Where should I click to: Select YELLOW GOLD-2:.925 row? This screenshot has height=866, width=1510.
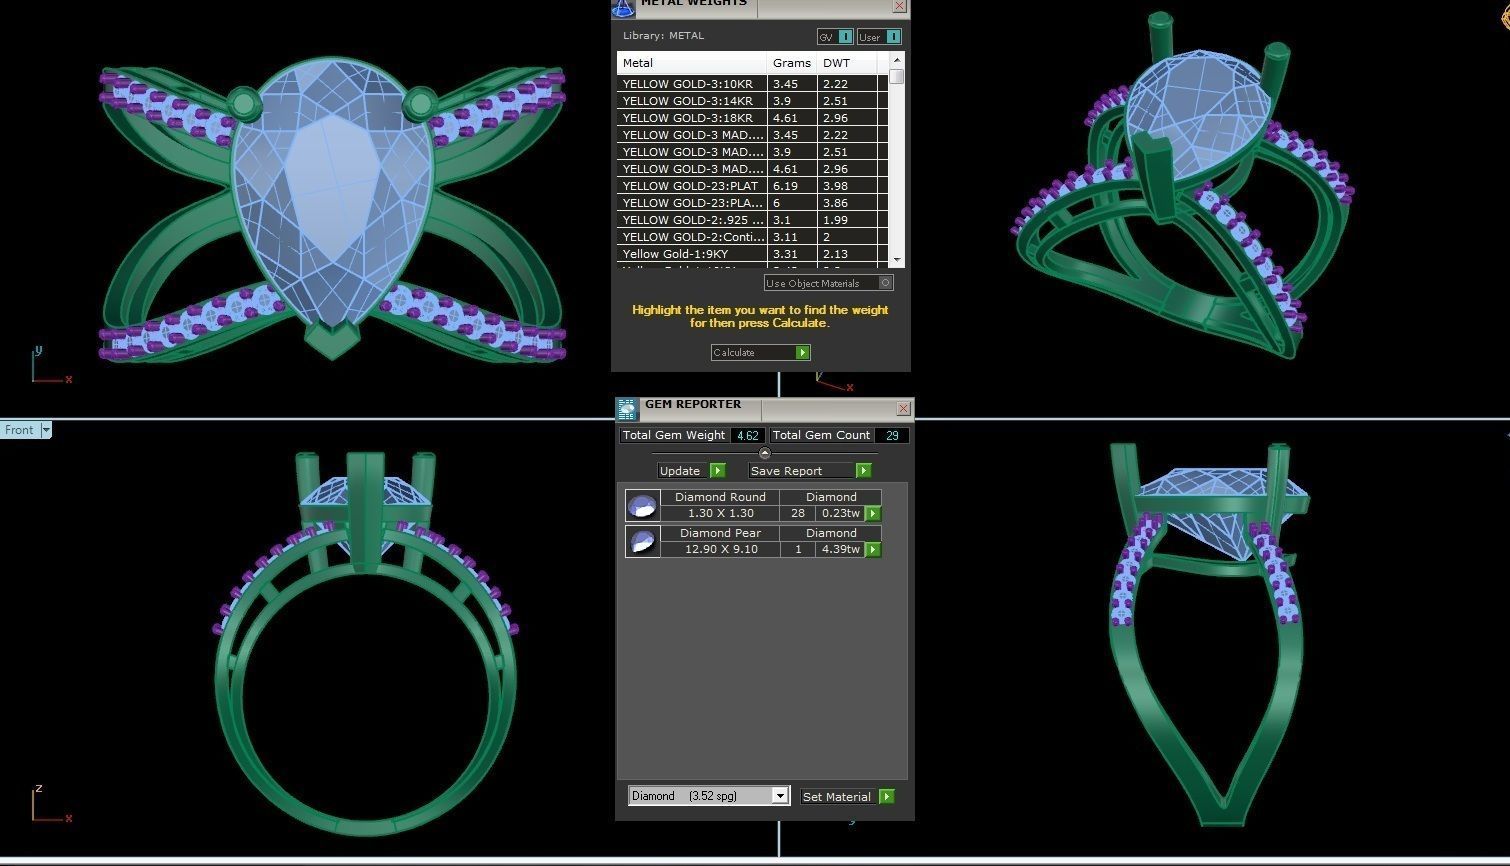point(752,220)
